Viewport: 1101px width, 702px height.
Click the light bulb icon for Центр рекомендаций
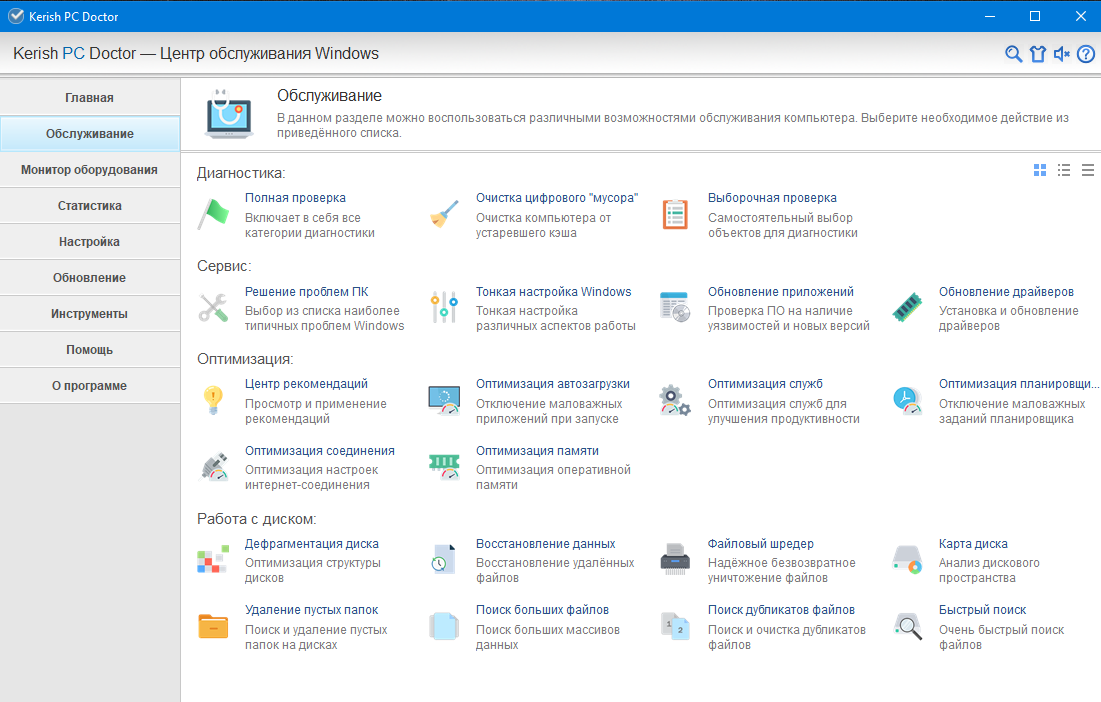[213, 400]
